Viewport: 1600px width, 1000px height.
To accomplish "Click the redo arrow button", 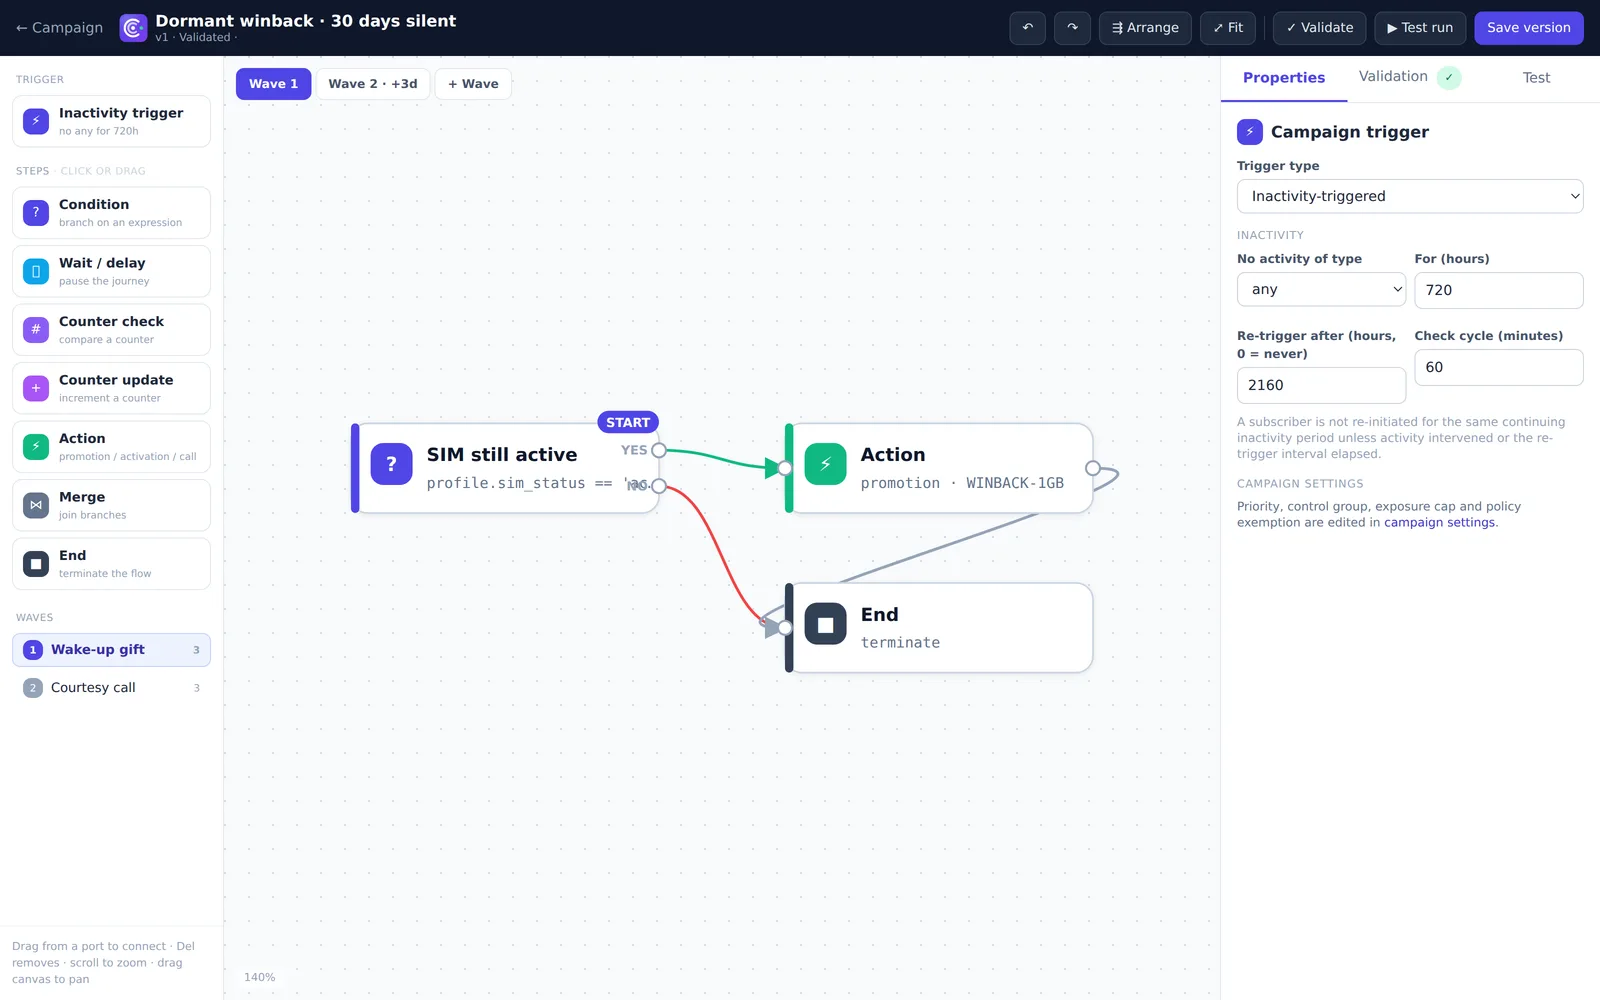I will pyautogui.click(x=1072, y=28).
